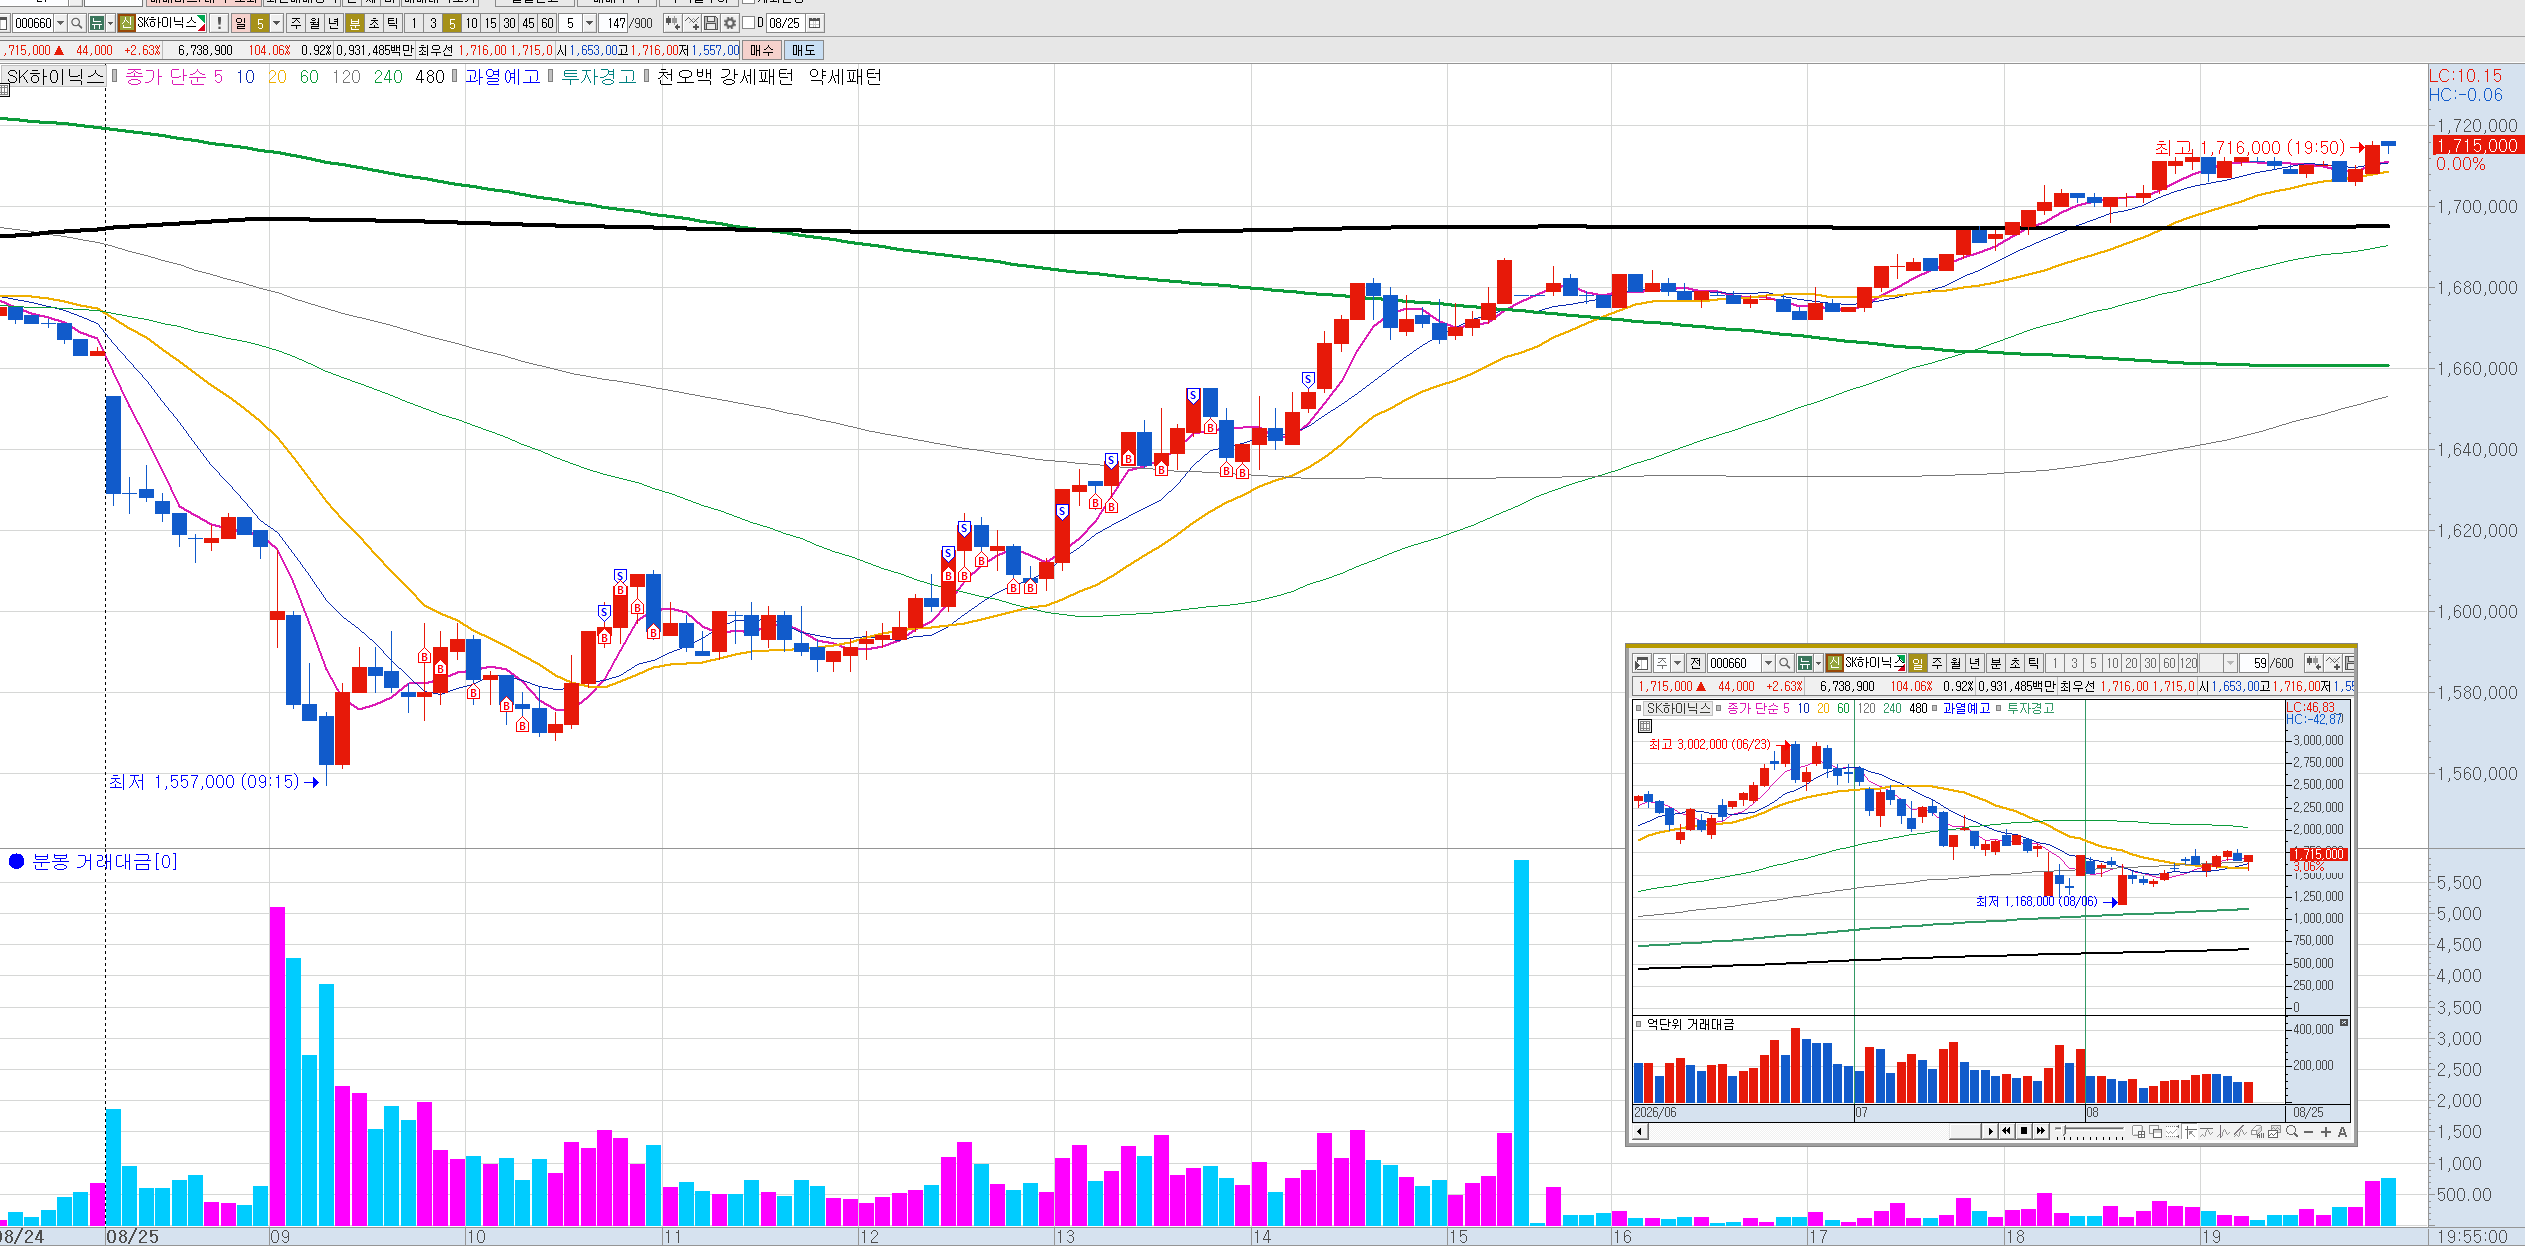2525x1246 pixels.
Task: Switch main chart to 틱 tick period
Action: pyautogui.click(x=393, y=23)
